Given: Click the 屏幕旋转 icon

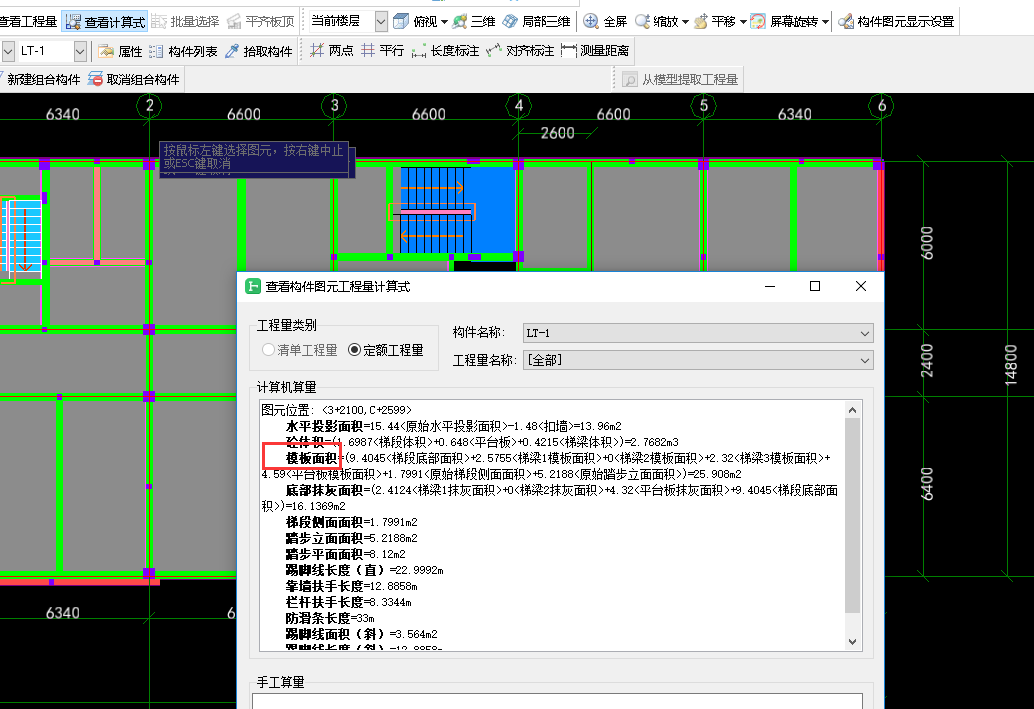Looking at the screenshot, I should click(x=758, y=22).
